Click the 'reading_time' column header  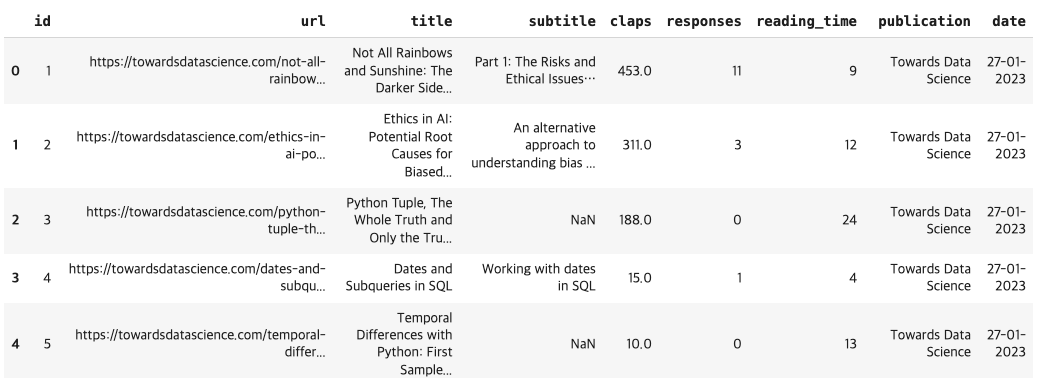(x=806, y=21)
